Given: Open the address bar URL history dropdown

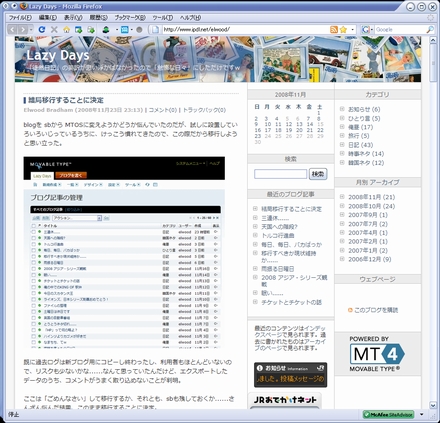Looking at the screenshot, I should [353, 30].
